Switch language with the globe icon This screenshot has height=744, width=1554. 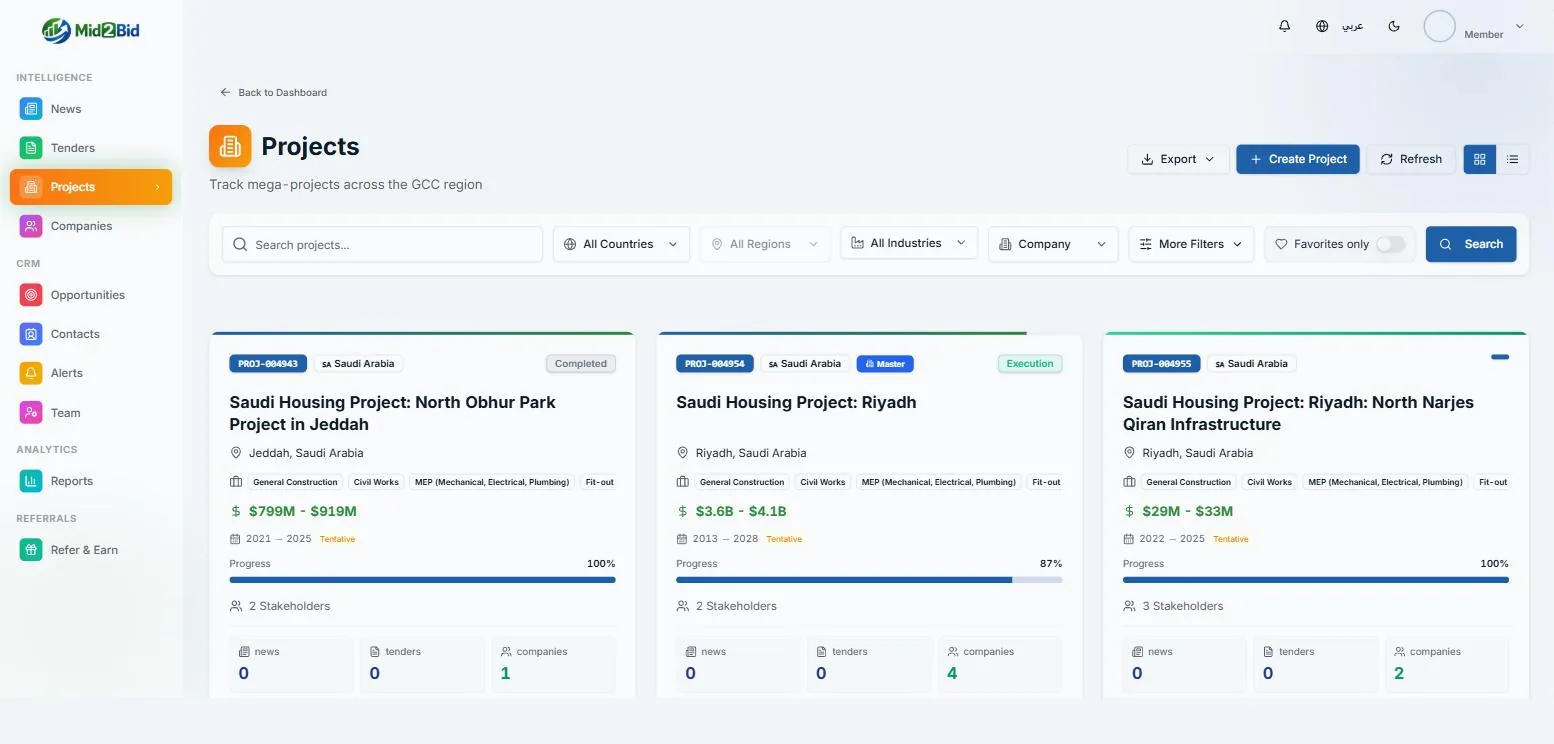(x=1322, y=26)
